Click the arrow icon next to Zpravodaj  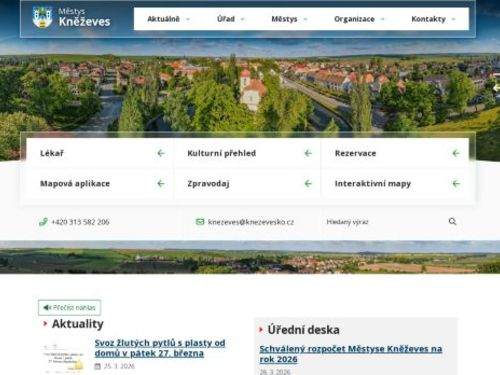pyautogui.click(x=308, y=183)
